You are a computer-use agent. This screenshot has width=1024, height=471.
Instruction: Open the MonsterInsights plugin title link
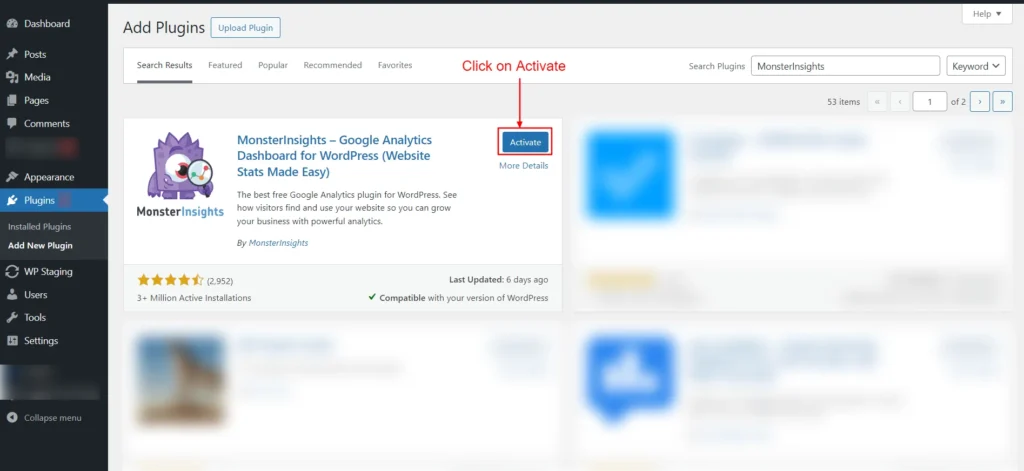point(334,156)
